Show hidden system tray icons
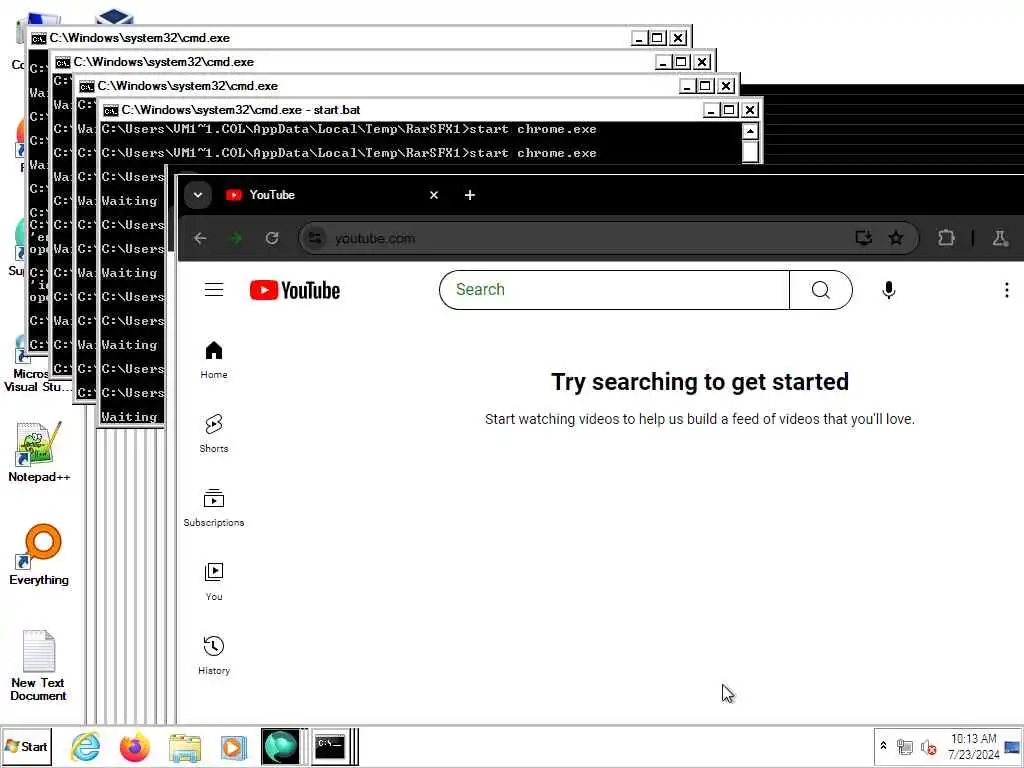 coord(883,746)
